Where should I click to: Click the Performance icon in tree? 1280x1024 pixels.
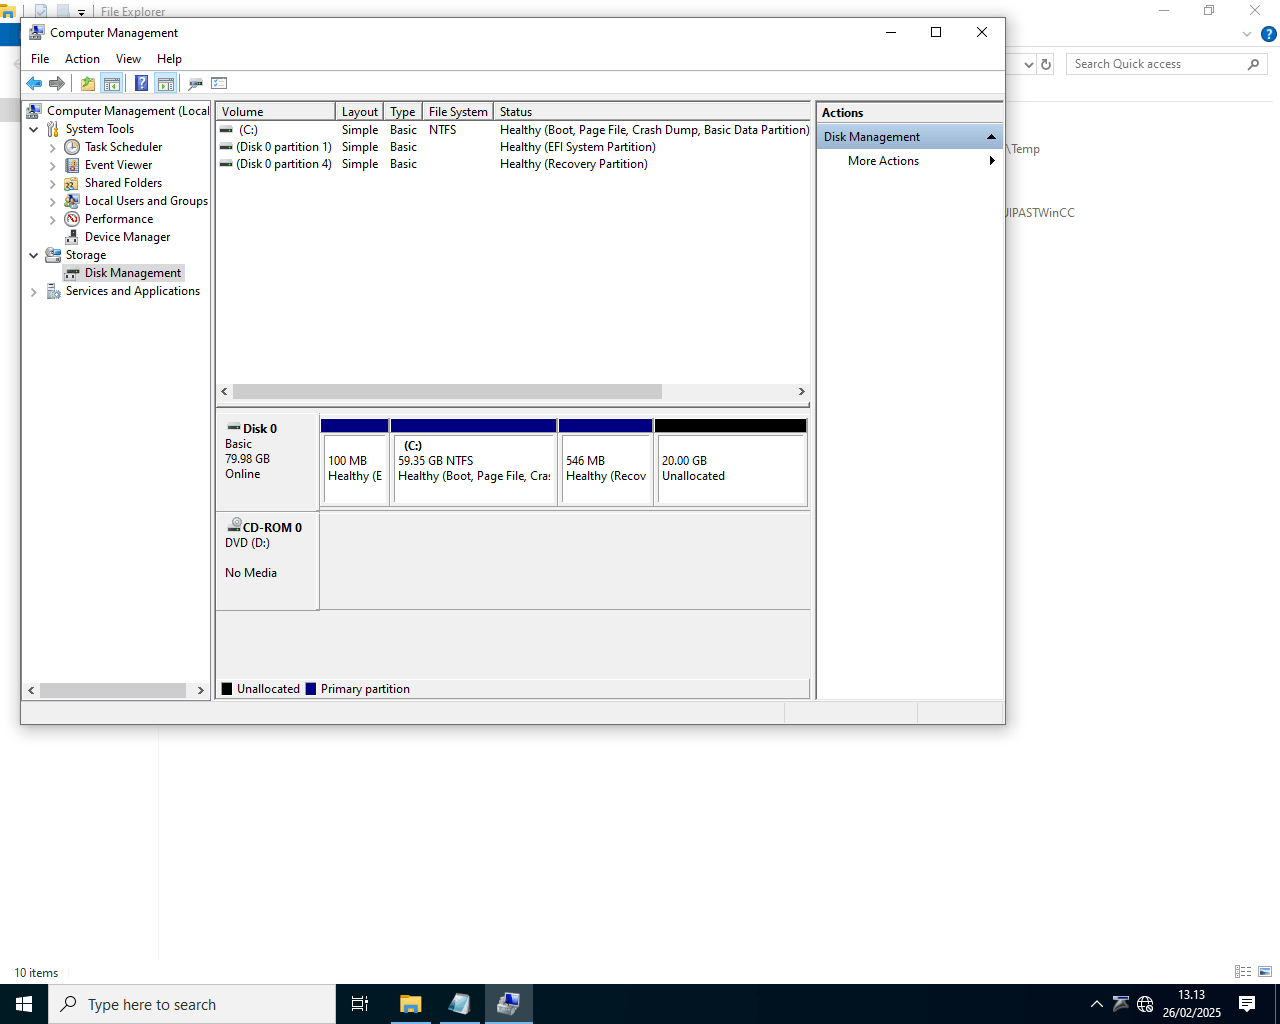(72, 219)
